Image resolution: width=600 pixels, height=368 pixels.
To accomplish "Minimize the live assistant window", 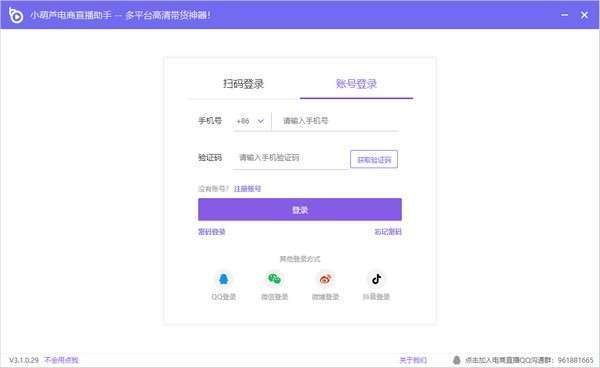I will 564,15.
